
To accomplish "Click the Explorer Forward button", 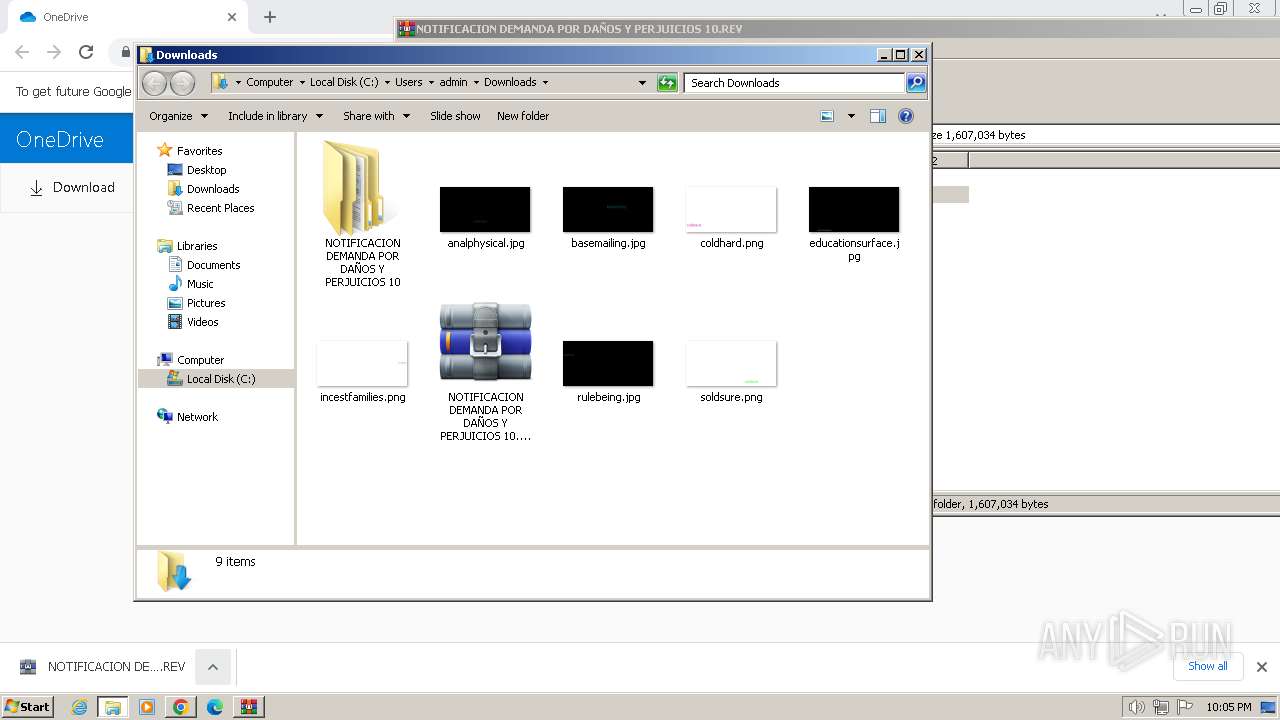I will point(182,83).
